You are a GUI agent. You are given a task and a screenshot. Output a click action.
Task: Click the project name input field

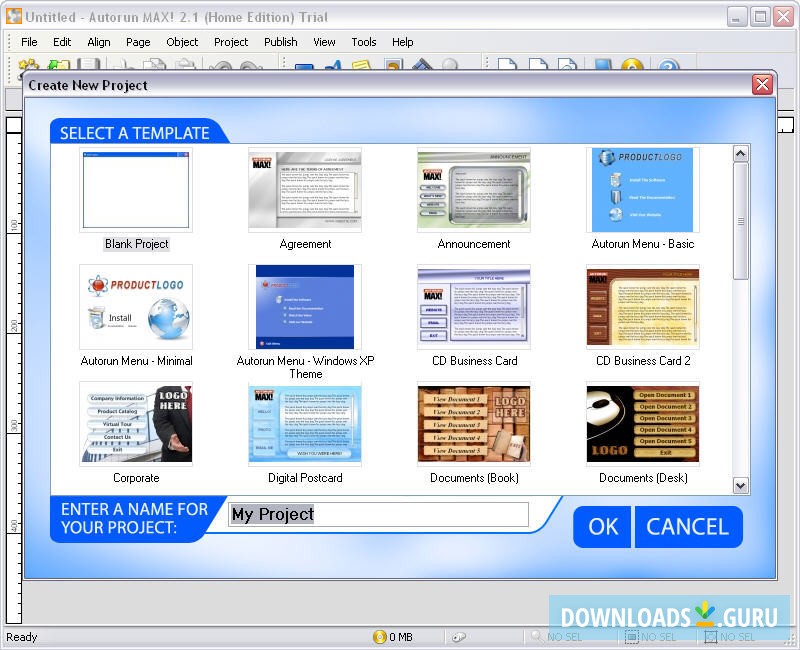pos(378,514)
